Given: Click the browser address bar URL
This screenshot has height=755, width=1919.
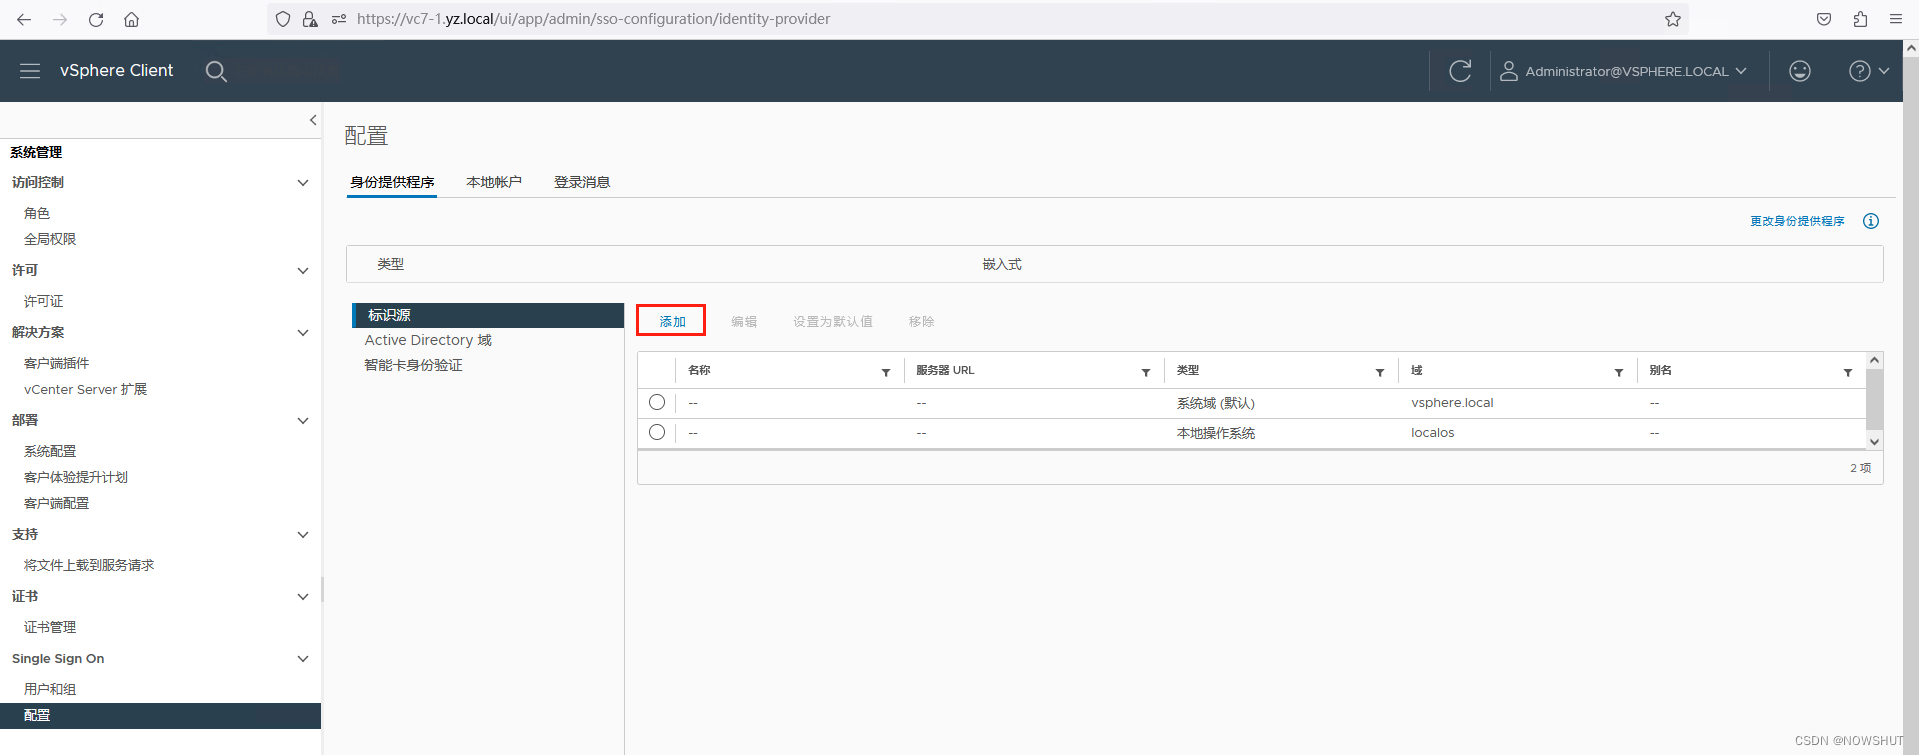Looking at the screenshot, I should click(x=593, y=19).
